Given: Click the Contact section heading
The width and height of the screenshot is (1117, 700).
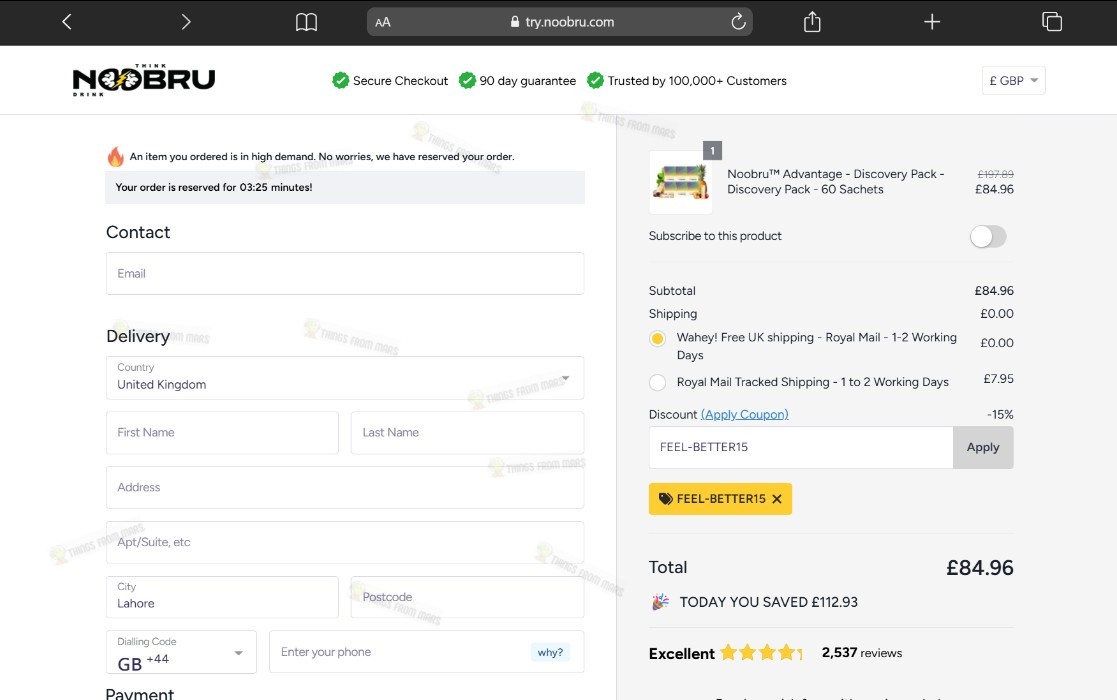Looking at the screenshot, I should (x=138, y=232).
